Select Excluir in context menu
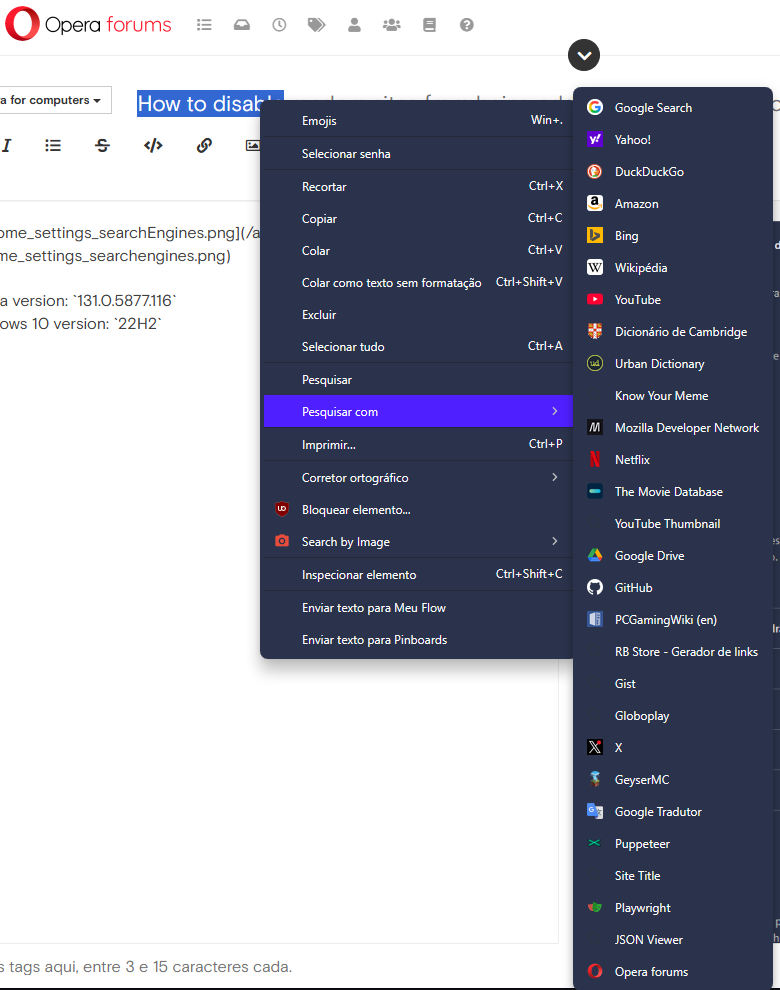This screenshot has height=990, width=780. [417, 314]
